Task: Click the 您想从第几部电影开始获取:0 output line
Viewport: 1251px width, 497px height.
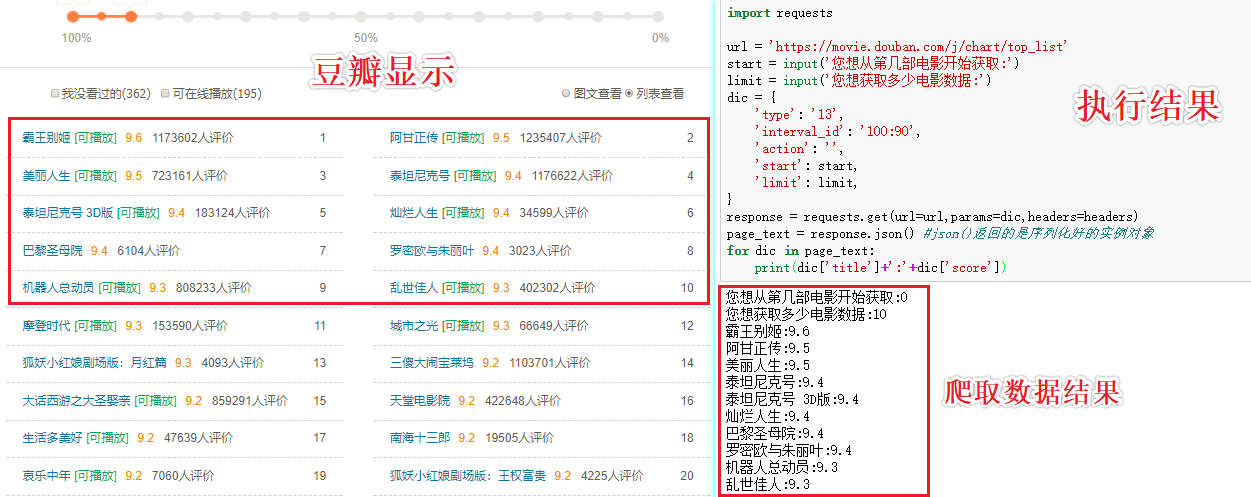Action: point(818,298)
